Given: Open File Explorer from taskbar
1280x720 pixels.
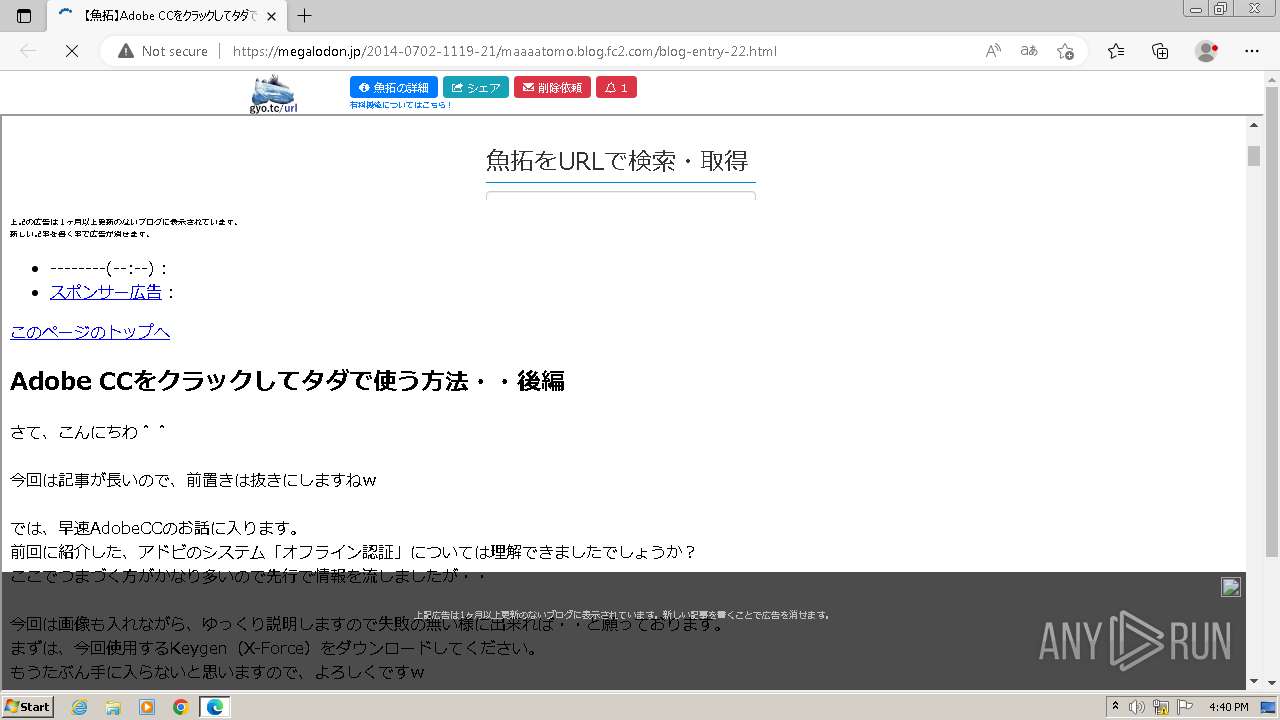Looking at the screenshot, I should [x=113, y=707].
